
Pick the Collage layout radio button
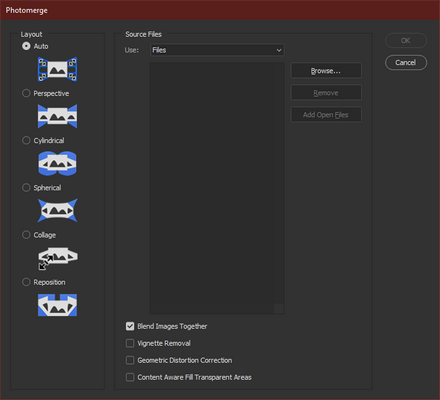[26, 235]
